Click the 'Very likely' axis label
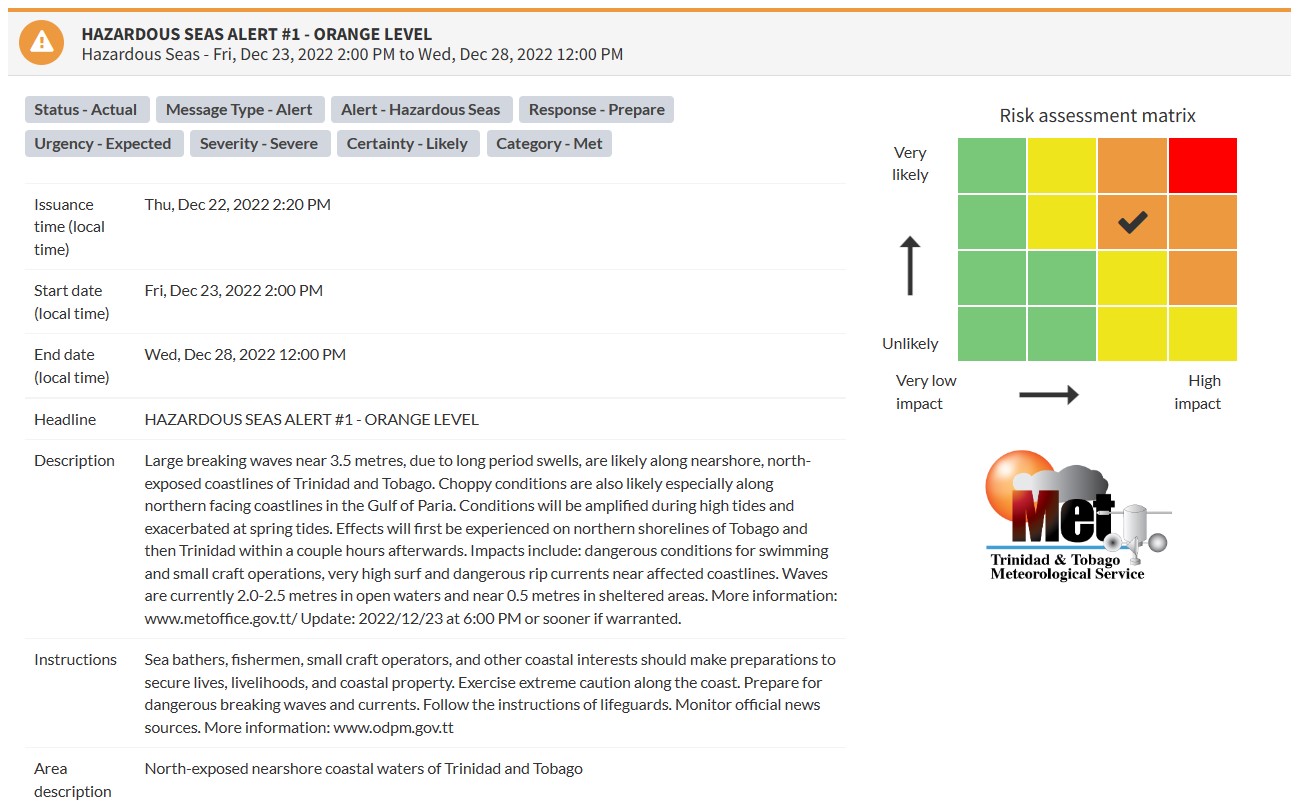This screenshot has width=1297, height=805. [910, 163]
